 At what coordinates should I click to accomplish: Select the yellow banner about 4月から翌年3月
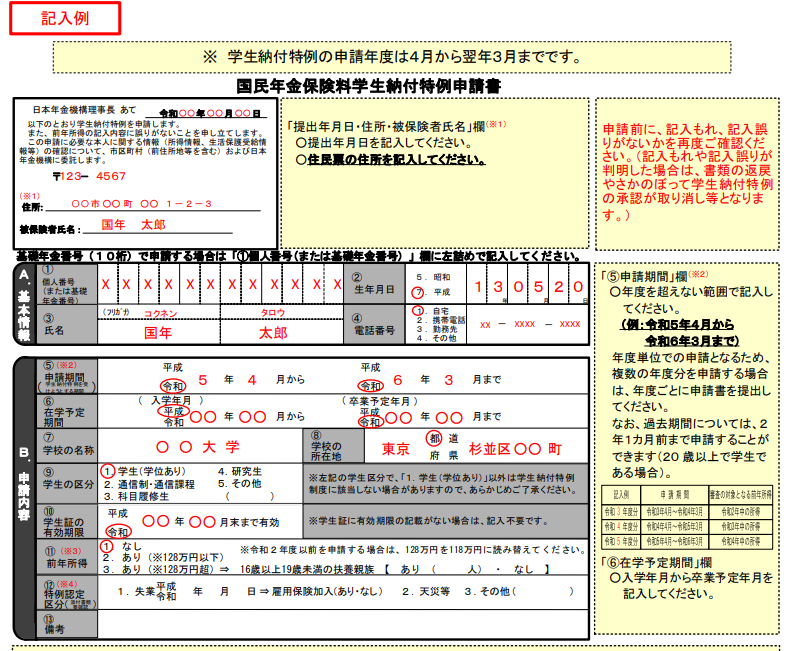click(391, 57)
